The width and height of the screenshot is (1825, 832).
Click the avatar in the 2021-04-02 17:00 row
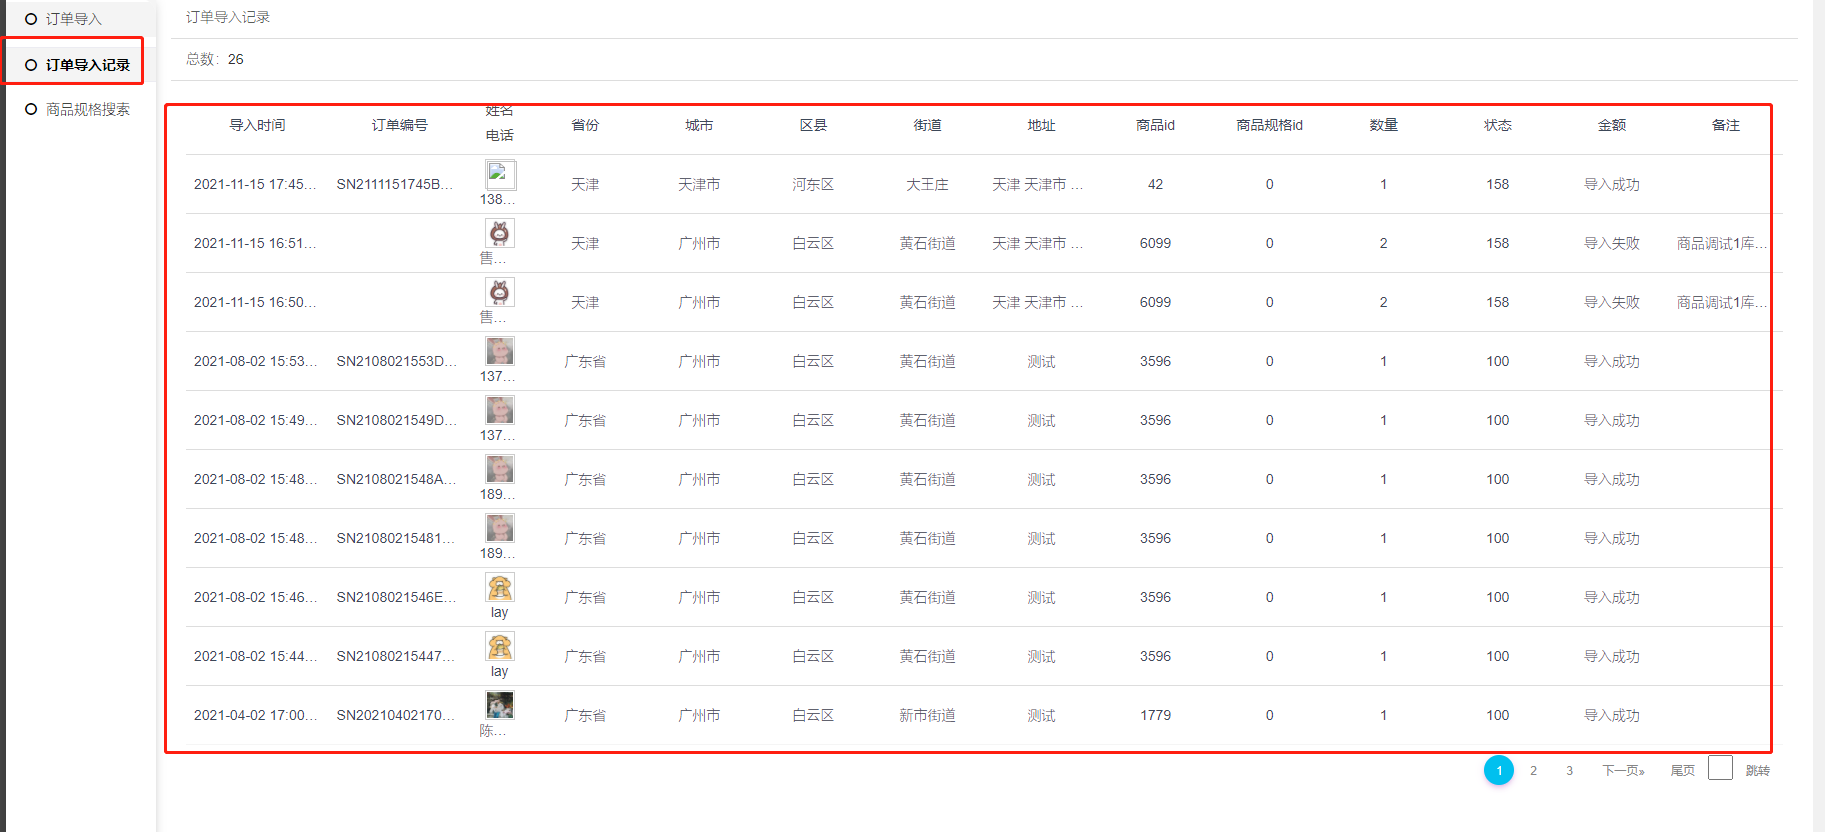[x=500, y=705]
